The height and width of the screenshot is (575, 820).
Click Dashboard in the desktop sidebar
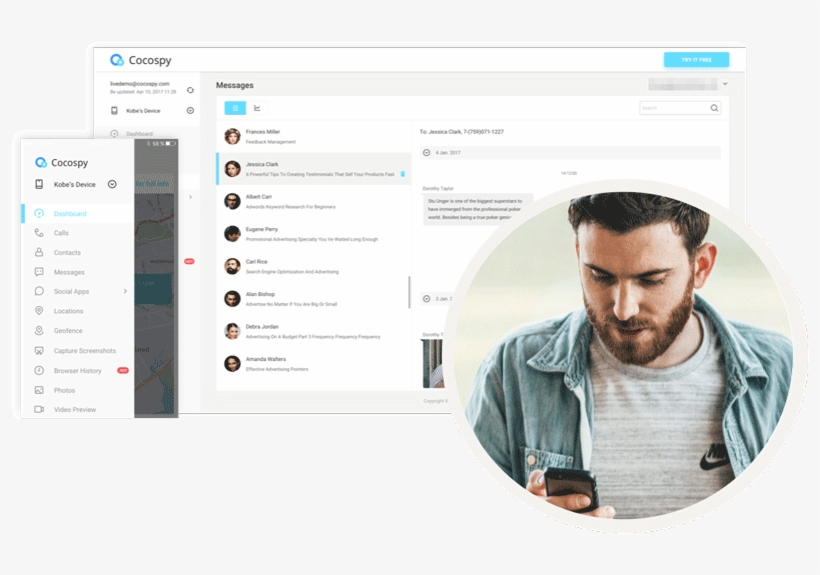pos(139,134)
